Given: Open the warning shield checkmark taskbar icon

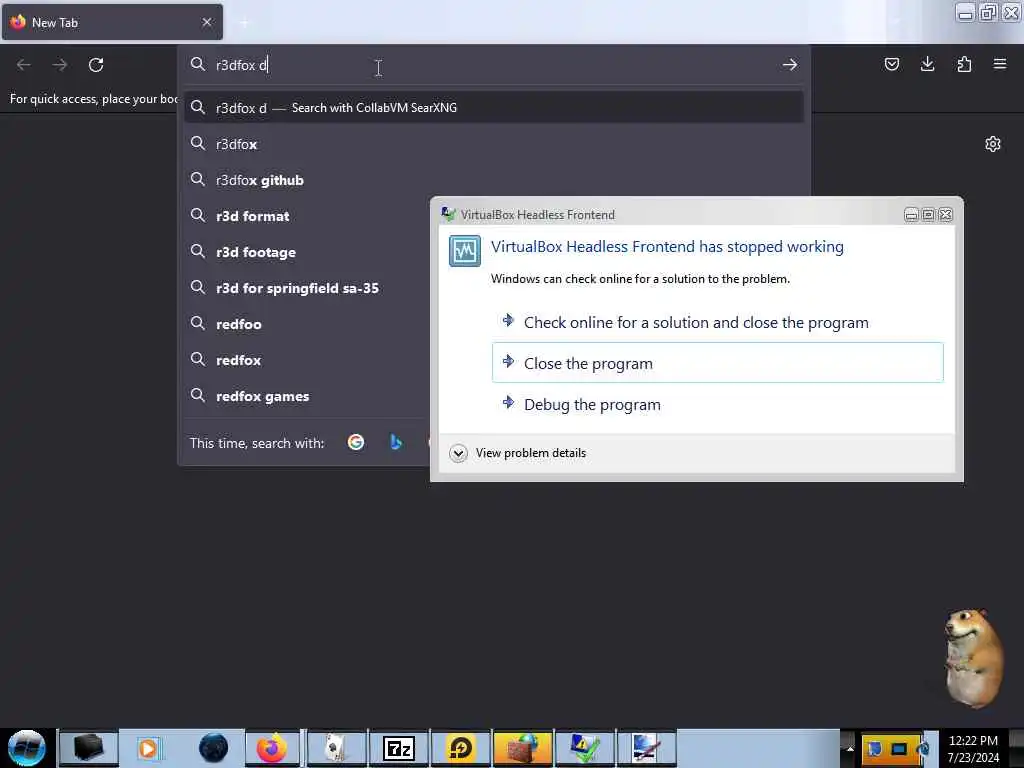Looking at the screenshot, I should [x=584, y=748].
